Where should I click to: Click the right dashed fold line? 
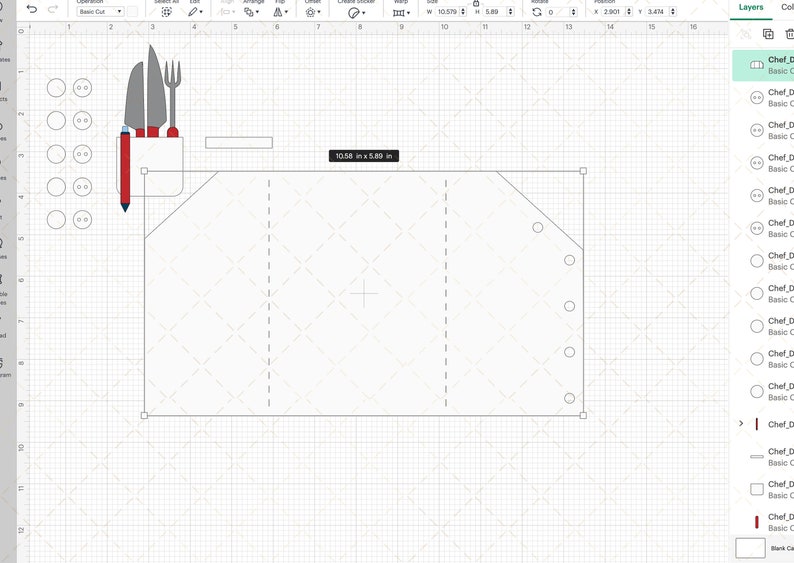[x=446, y=293]
